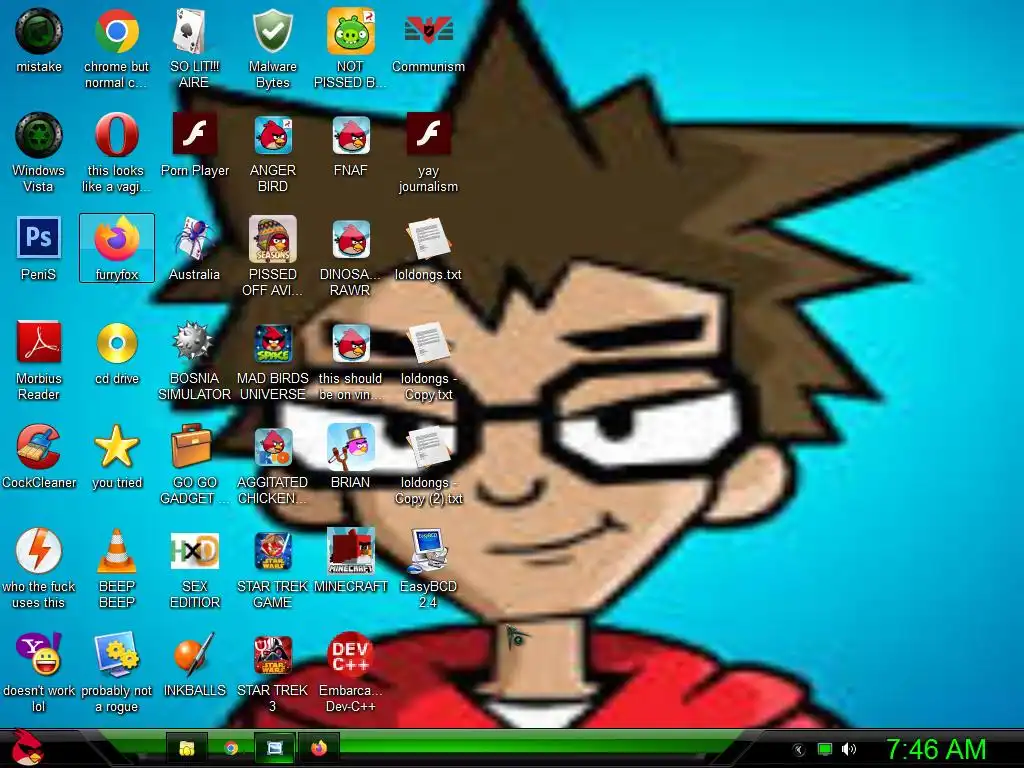Viewport: 1024px width, 768px height.
Task: Select the 'MAD BIRDS UNIVERSE' Space icon
Action: (272, 344)
